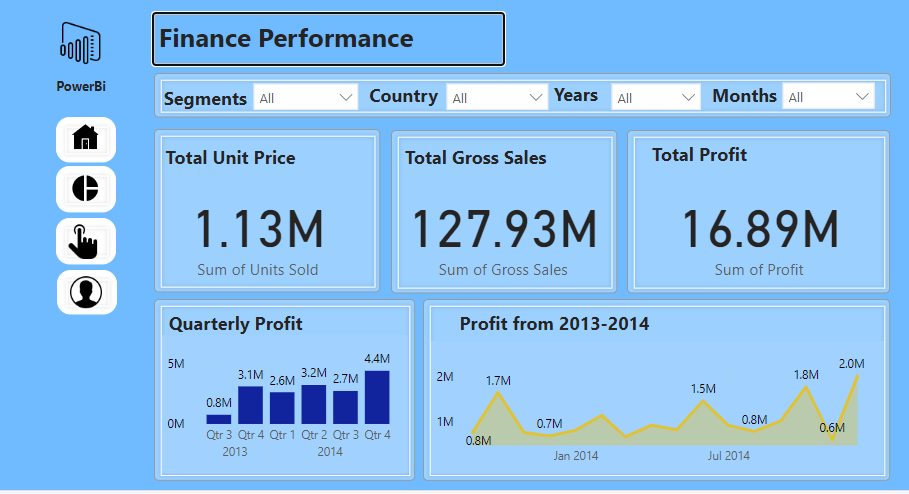Go to the Home page icon
The width and height of the screenshot is (909, 494).
coord(86,138)
